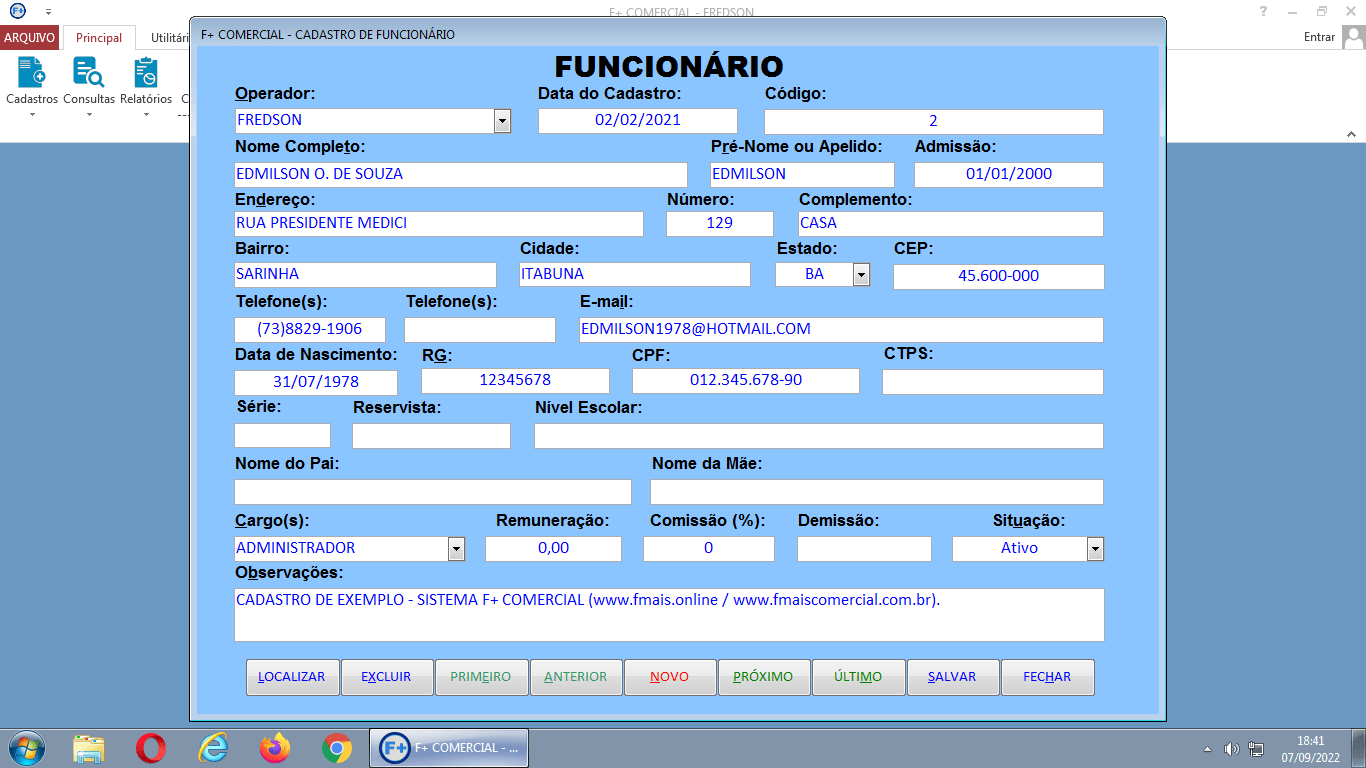The image size is (1366, 768).
Task: Click the volume speaker tray icon
Action: pyautogui.click(x=1231, y=749)
